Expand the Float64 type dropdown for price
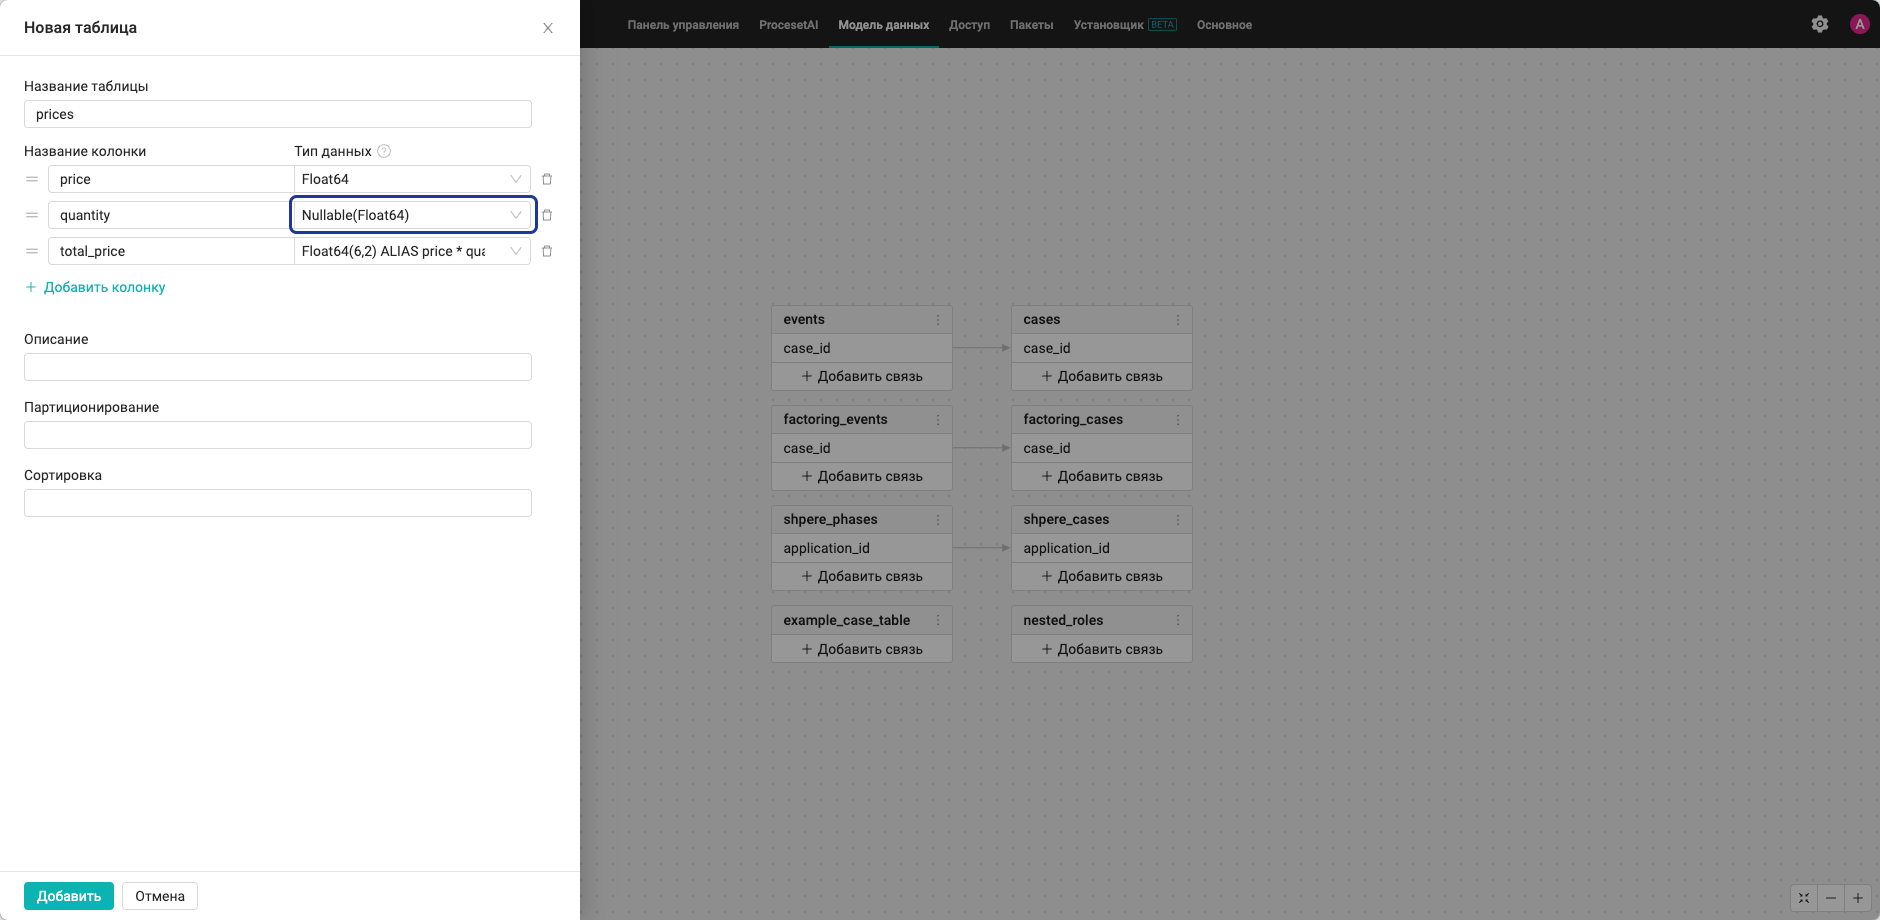The image size is (1880, 920). [412, 179]
